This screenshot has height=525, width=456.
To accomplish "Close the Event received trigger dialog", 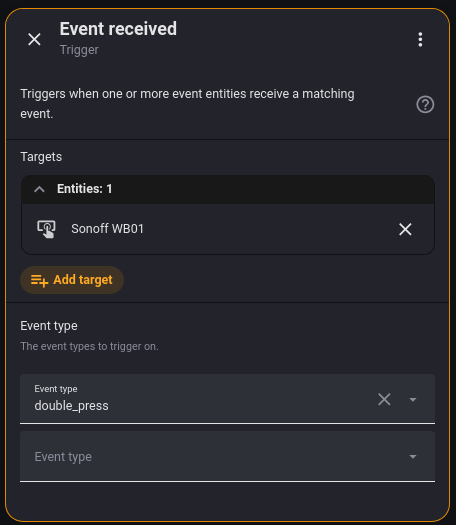I will click(x=34, y=39).
